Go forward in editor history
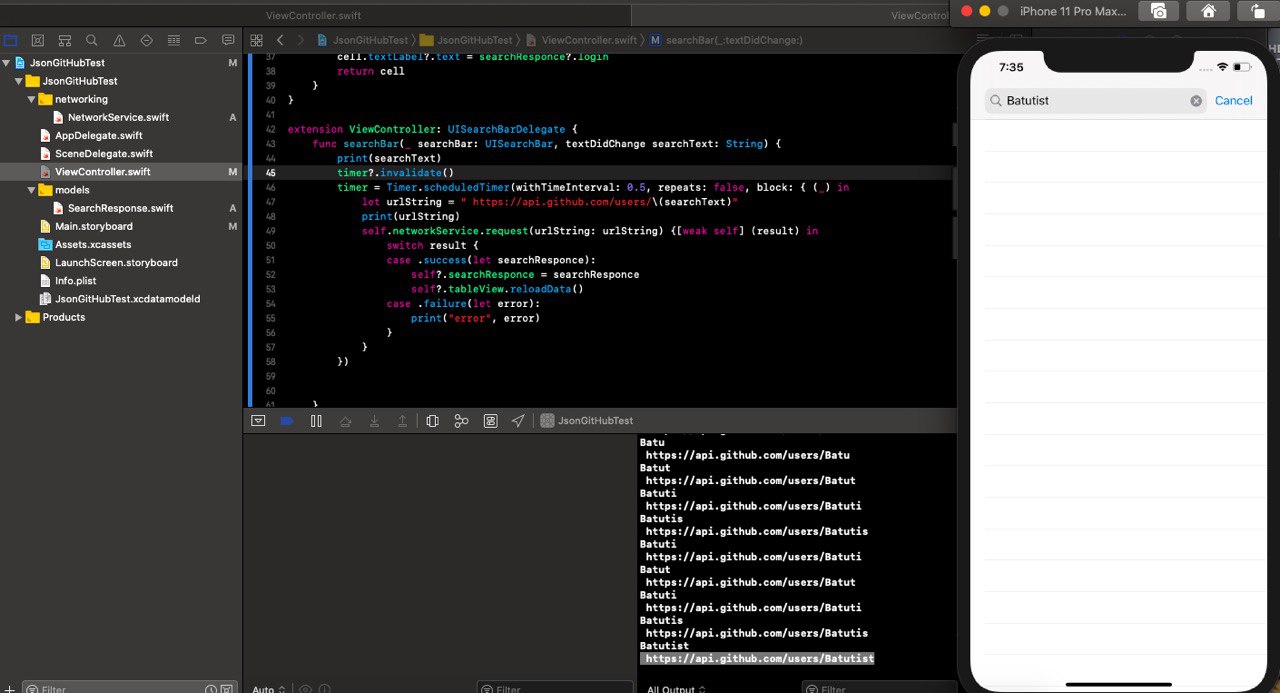 (x=301, y=40)
